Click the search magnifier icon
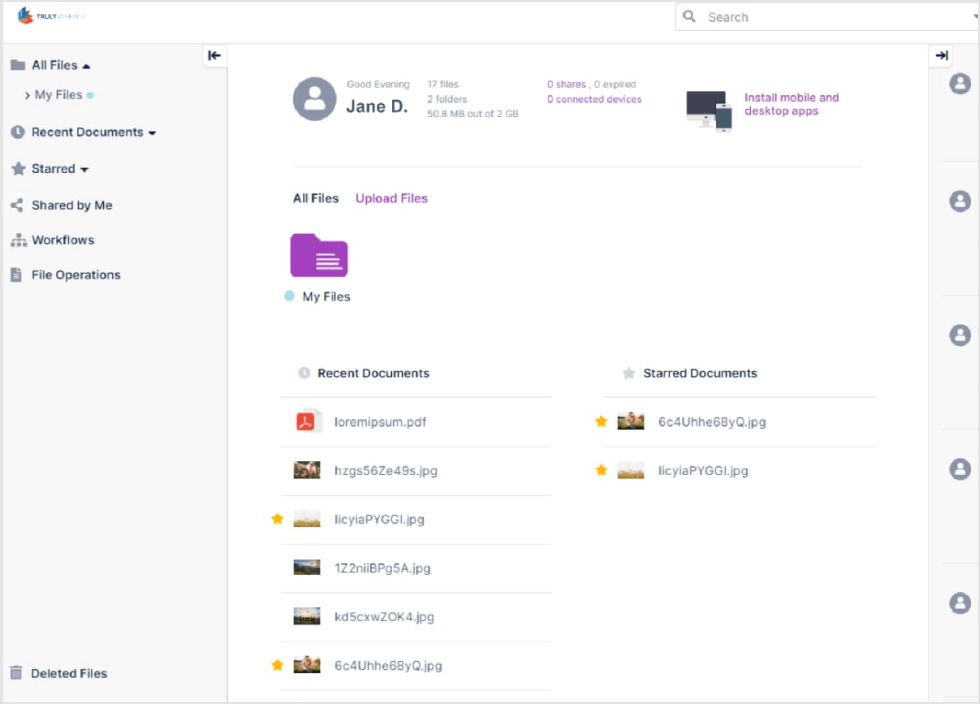 click(690, 17)
